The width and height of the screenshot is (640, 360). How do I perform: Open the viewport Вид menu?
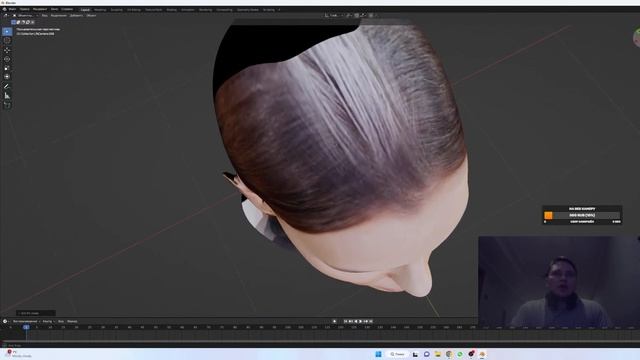tap(44, 16)
